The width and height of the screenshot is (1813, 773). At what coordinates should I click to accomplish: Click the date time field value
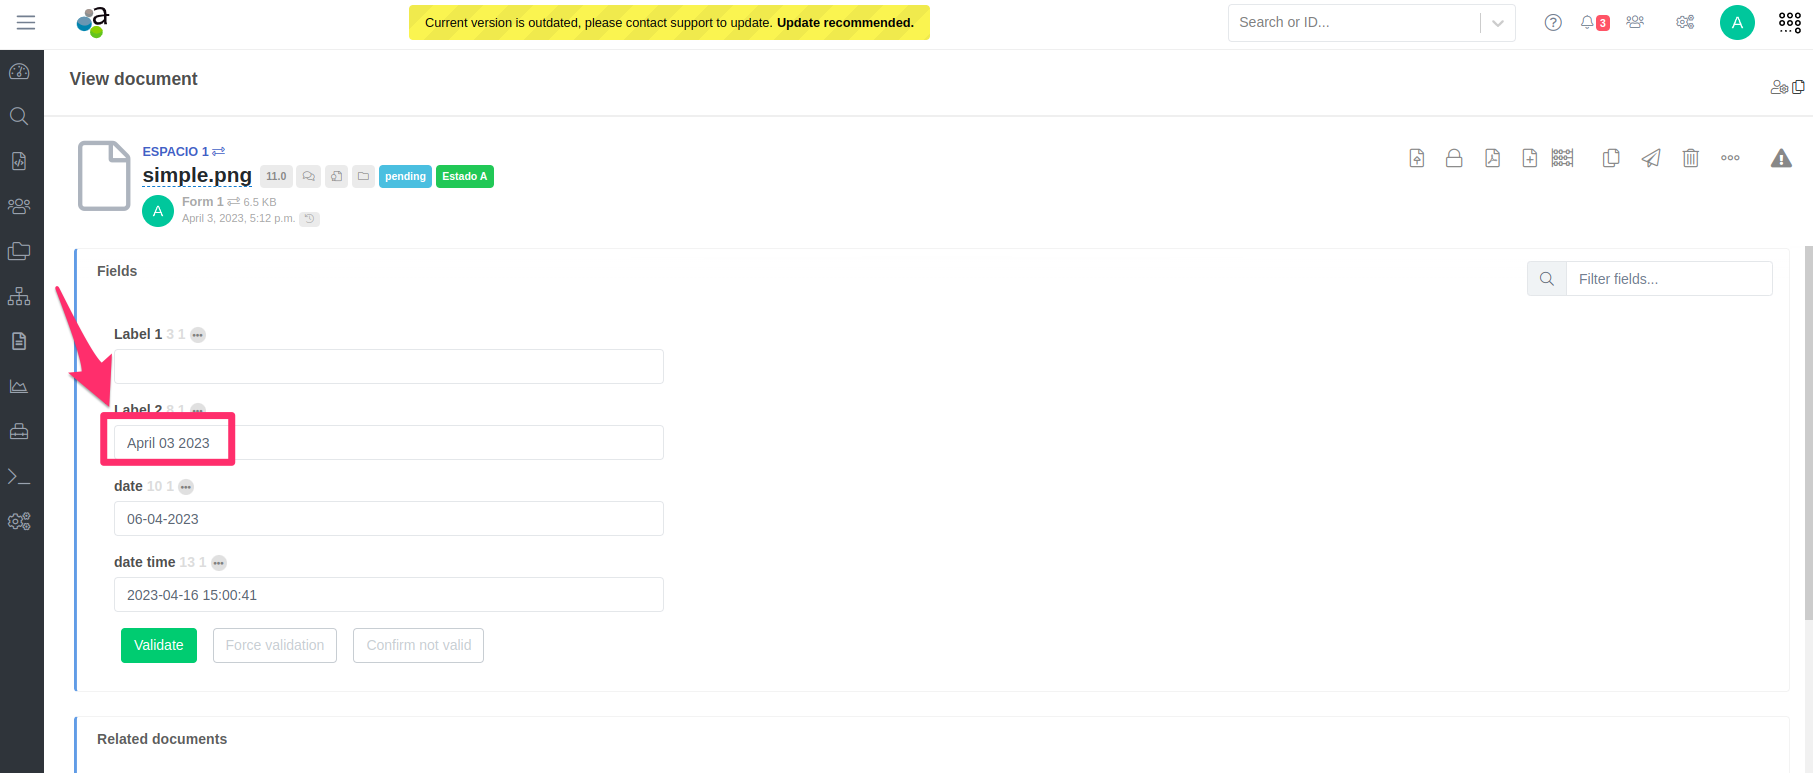(x=388, y=595)
